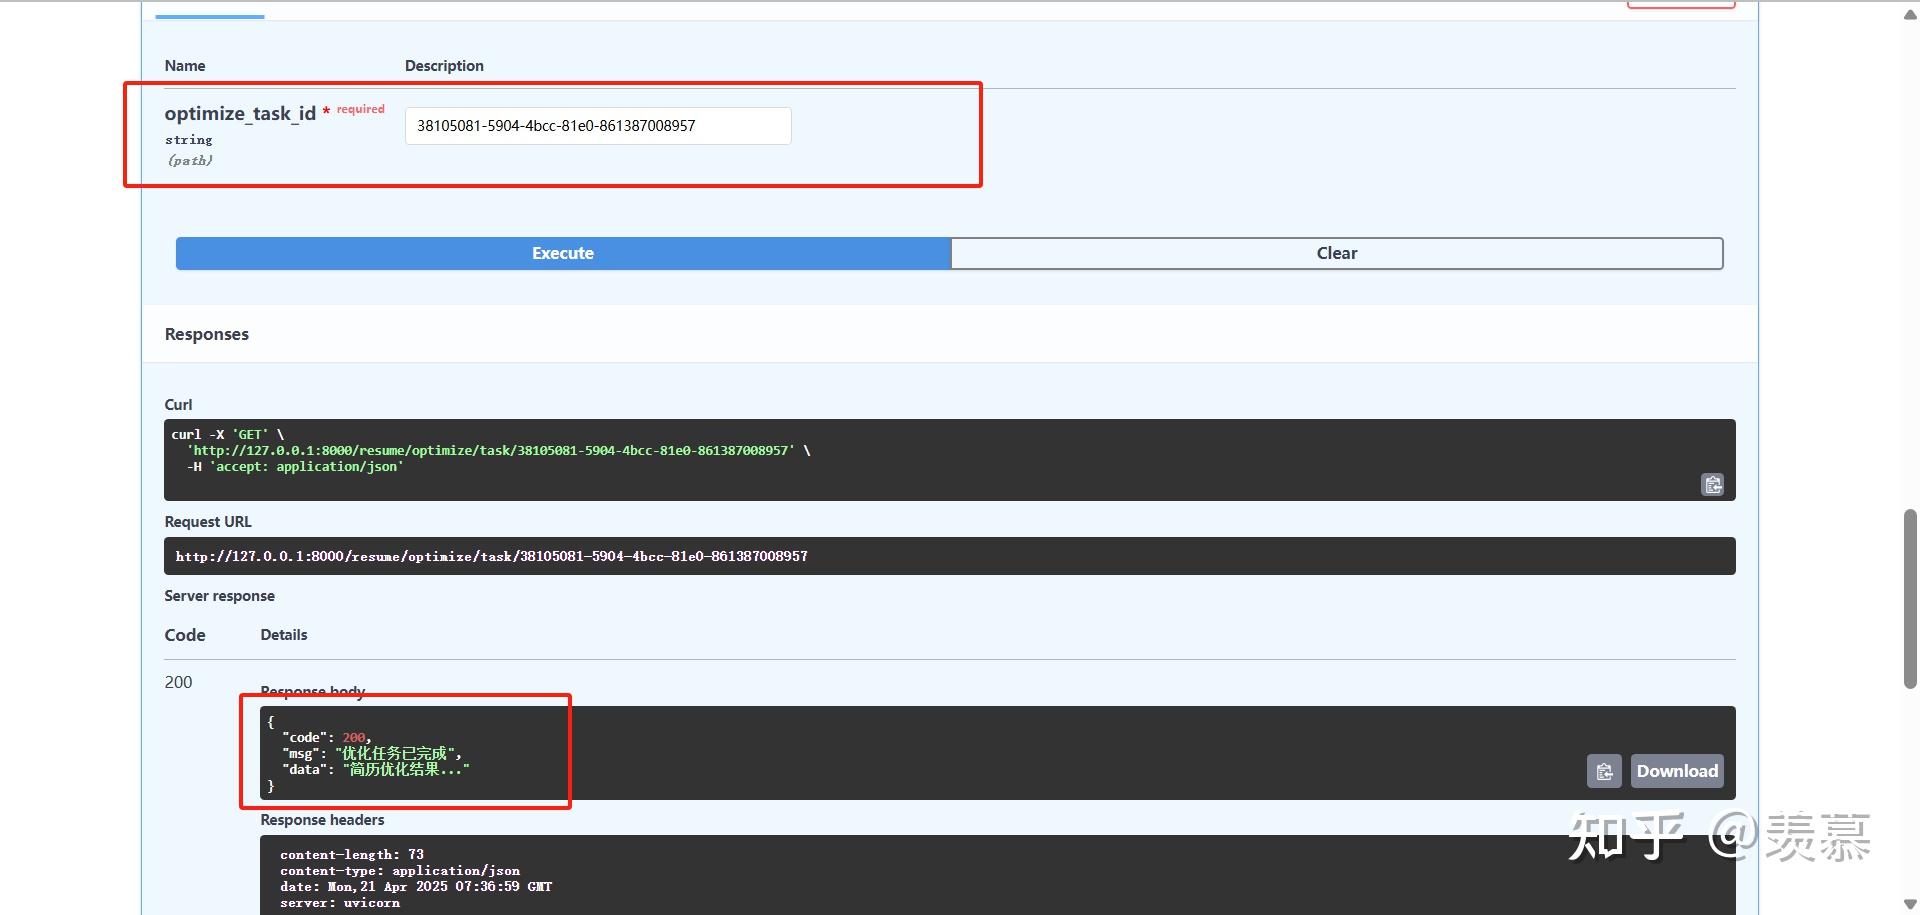1920x915 pixels.
Task: Select the optimize_task_id input field
Action: [597, 125]
